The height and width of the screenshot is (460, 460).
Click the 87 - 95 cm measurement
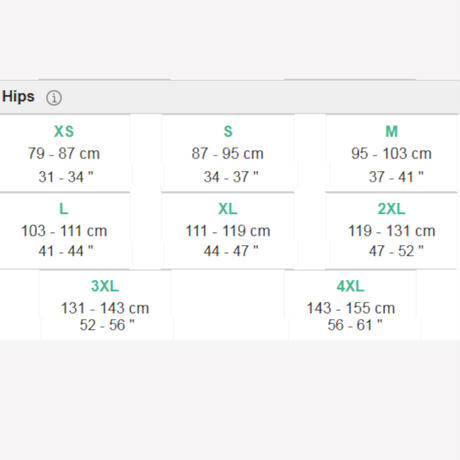coord(228,154)
